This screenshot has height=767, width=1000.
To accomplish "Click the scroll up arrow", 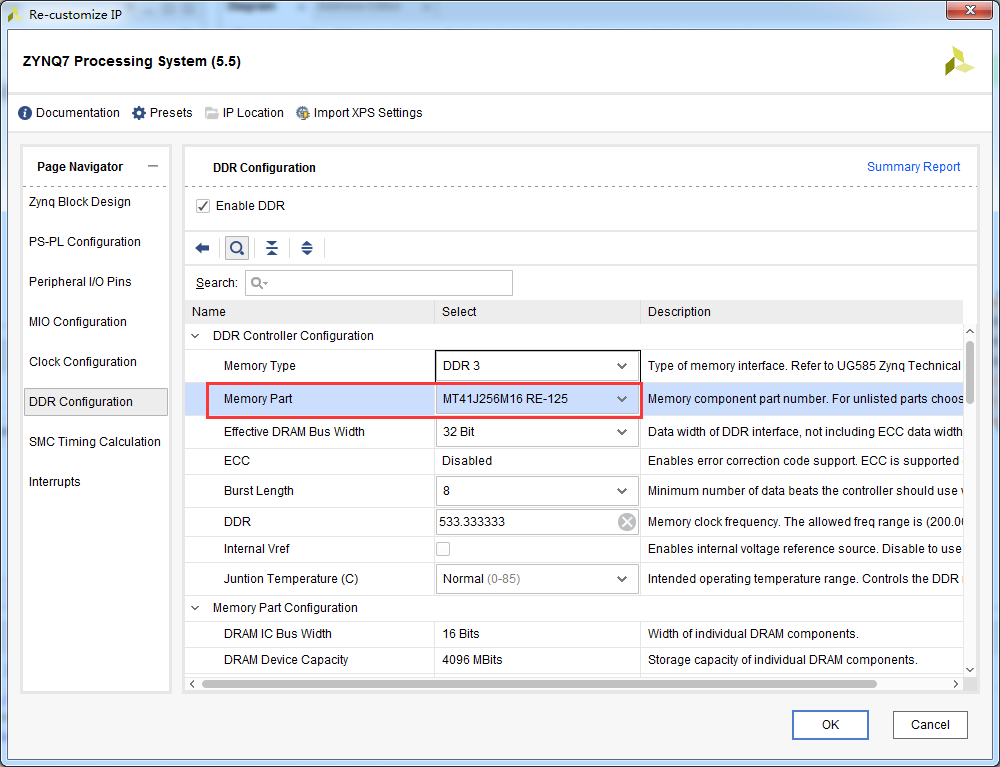I will (x=970, y=332).
